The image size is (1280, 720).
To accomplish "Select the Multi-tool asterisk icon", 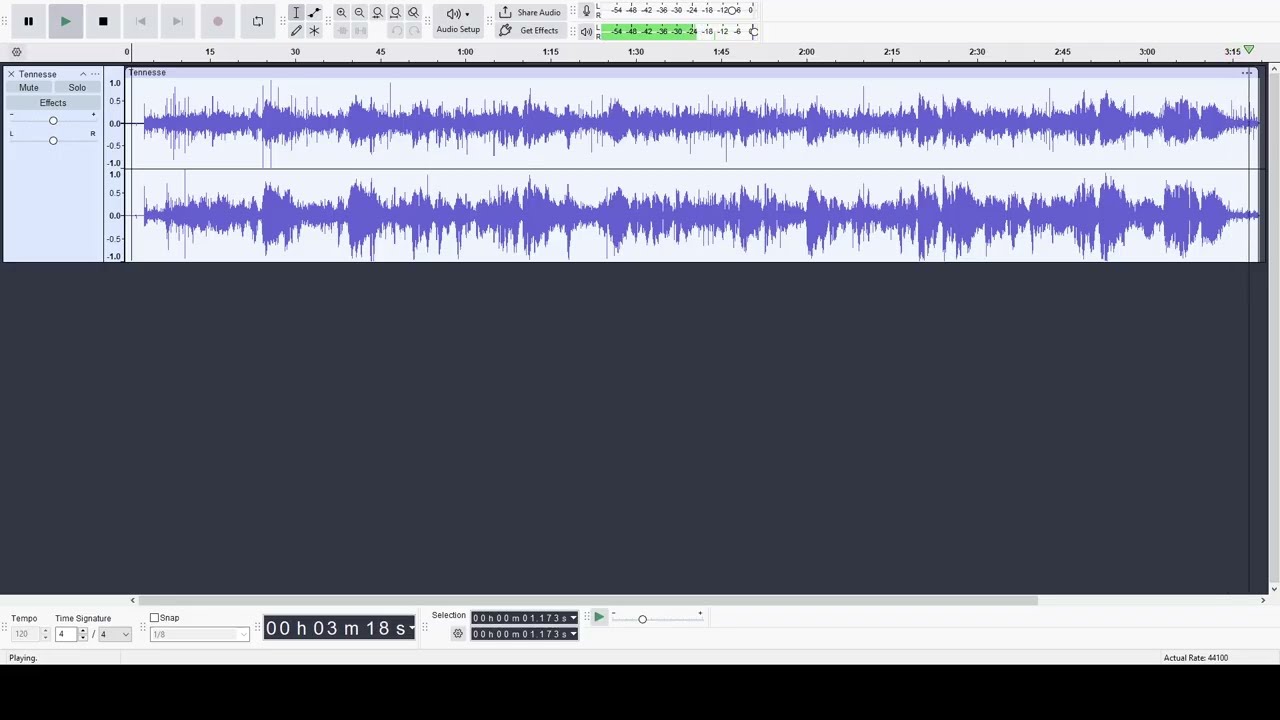I will click(x=314, y=31).
